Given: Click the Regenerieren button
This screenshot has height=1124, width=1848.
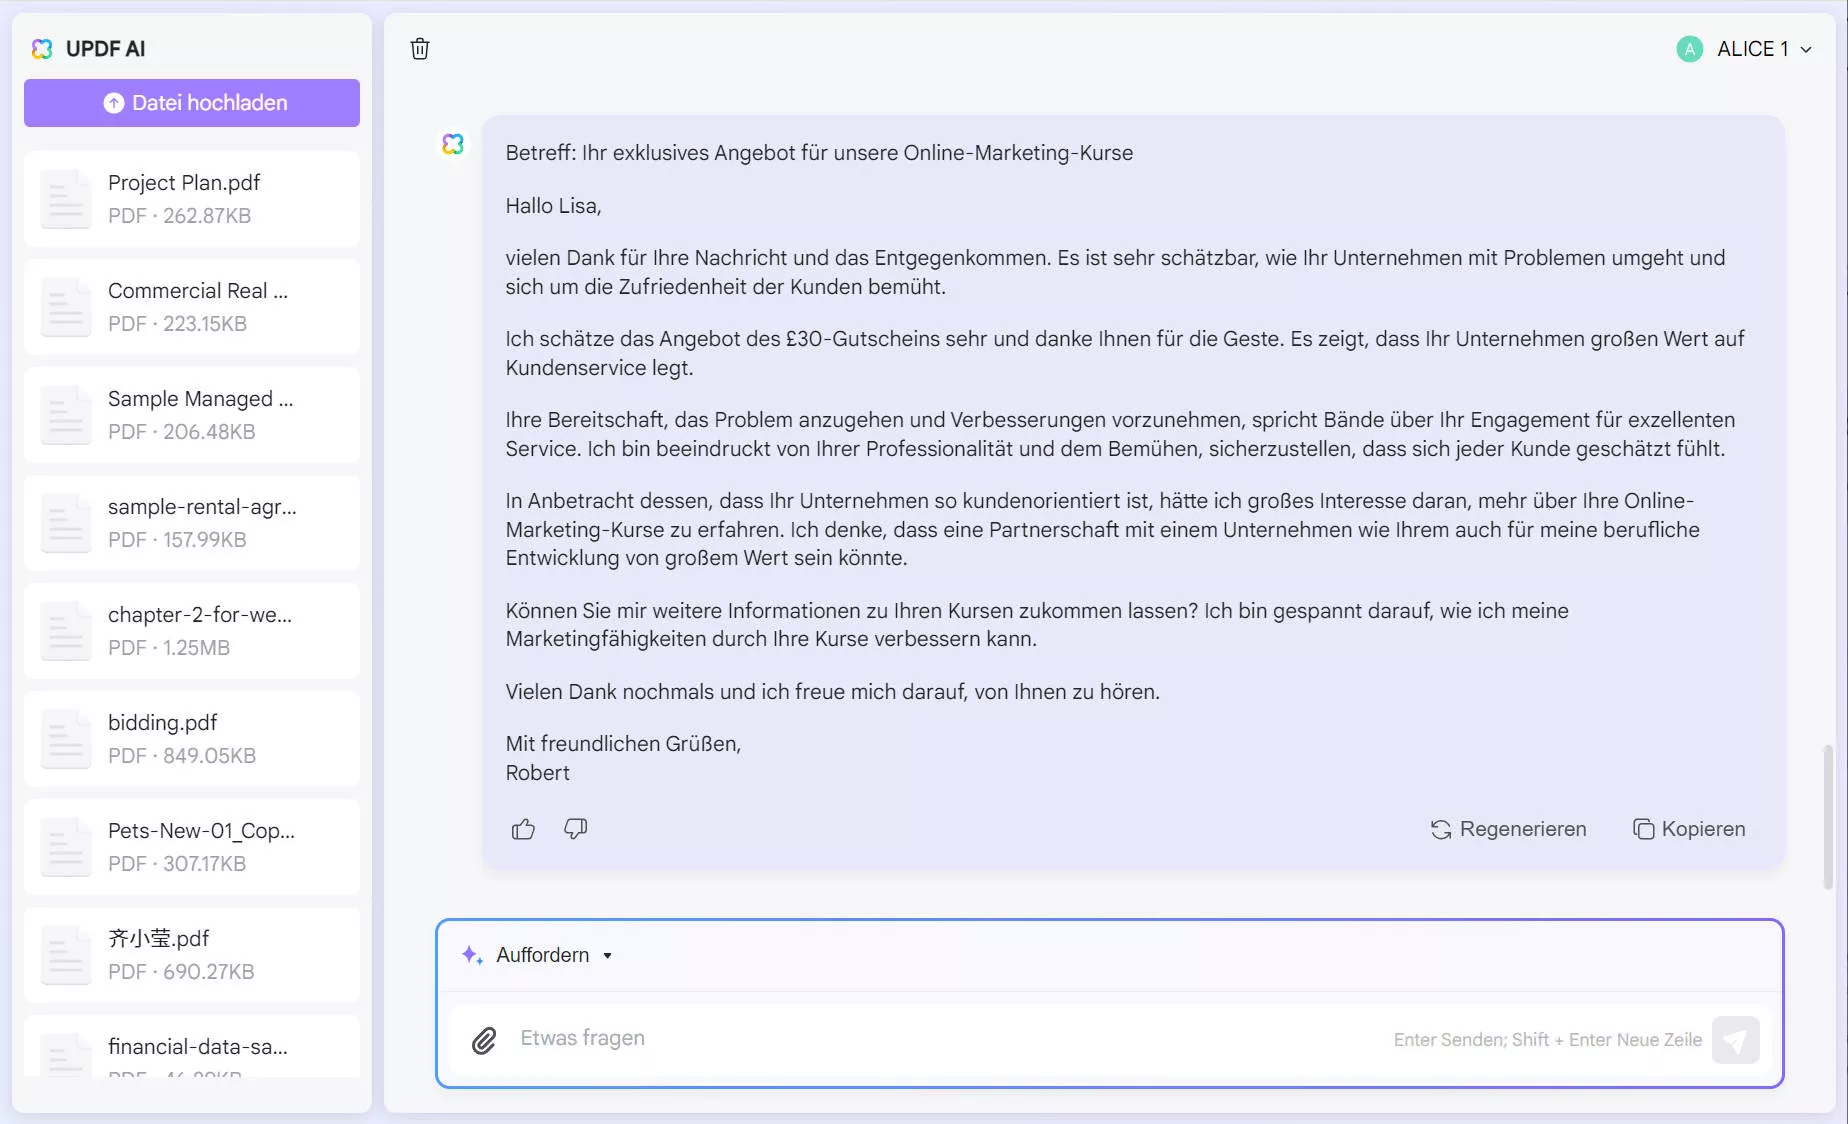Looking at the screenshot, I should click(1509, 829).
